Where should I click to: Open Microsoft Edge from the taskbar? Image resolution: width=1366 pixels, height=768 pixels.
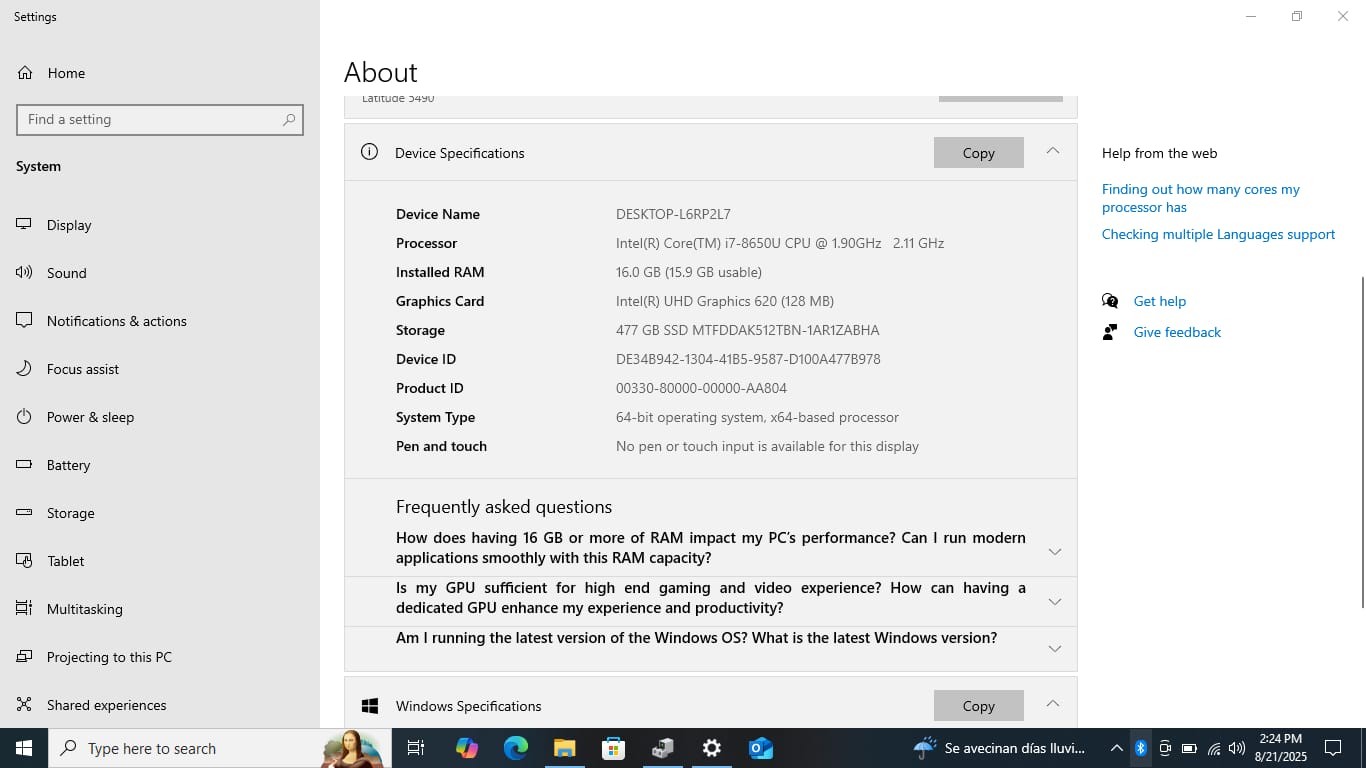point(516,748)
